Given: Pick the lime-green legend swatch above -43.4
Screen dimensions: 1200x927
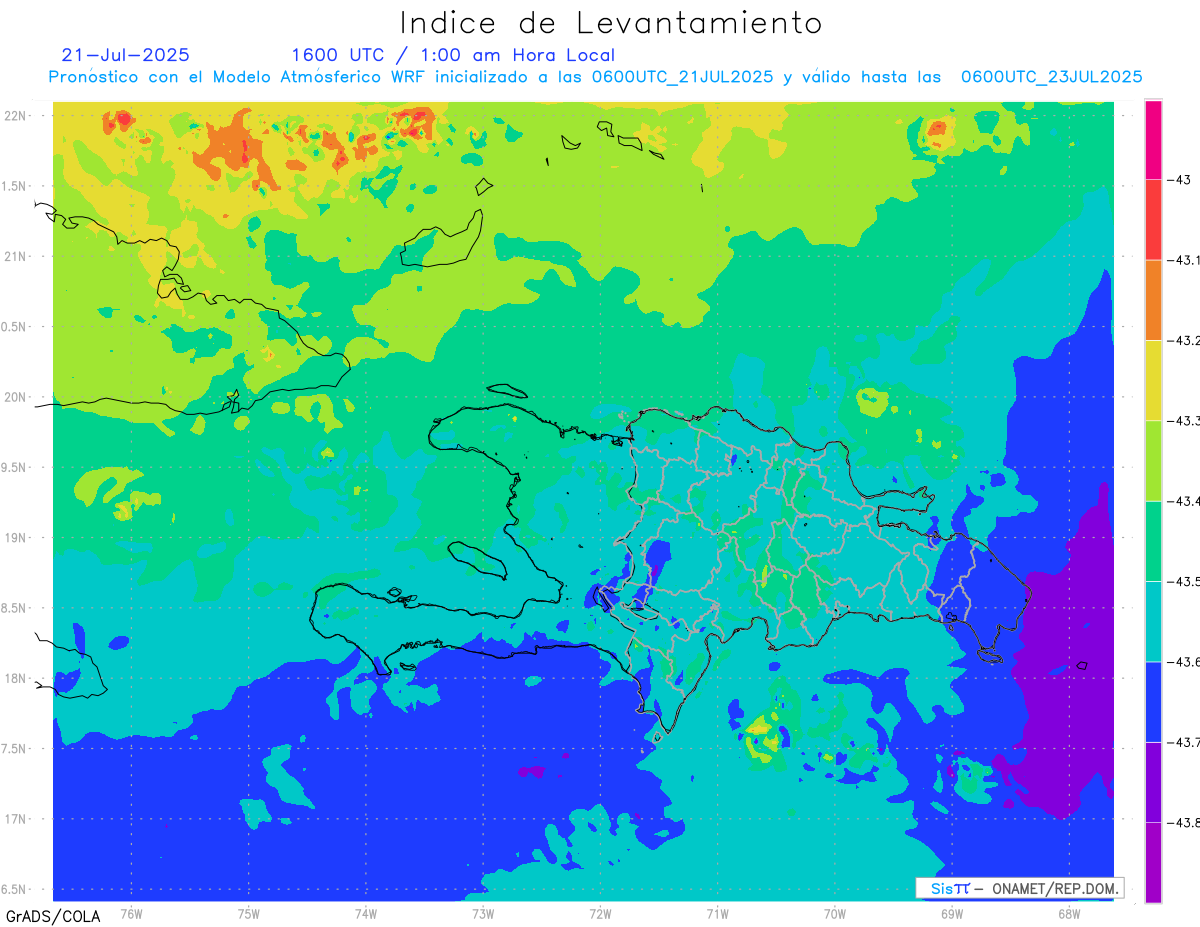Looking at the screenshot, I should click(1153, 460).
